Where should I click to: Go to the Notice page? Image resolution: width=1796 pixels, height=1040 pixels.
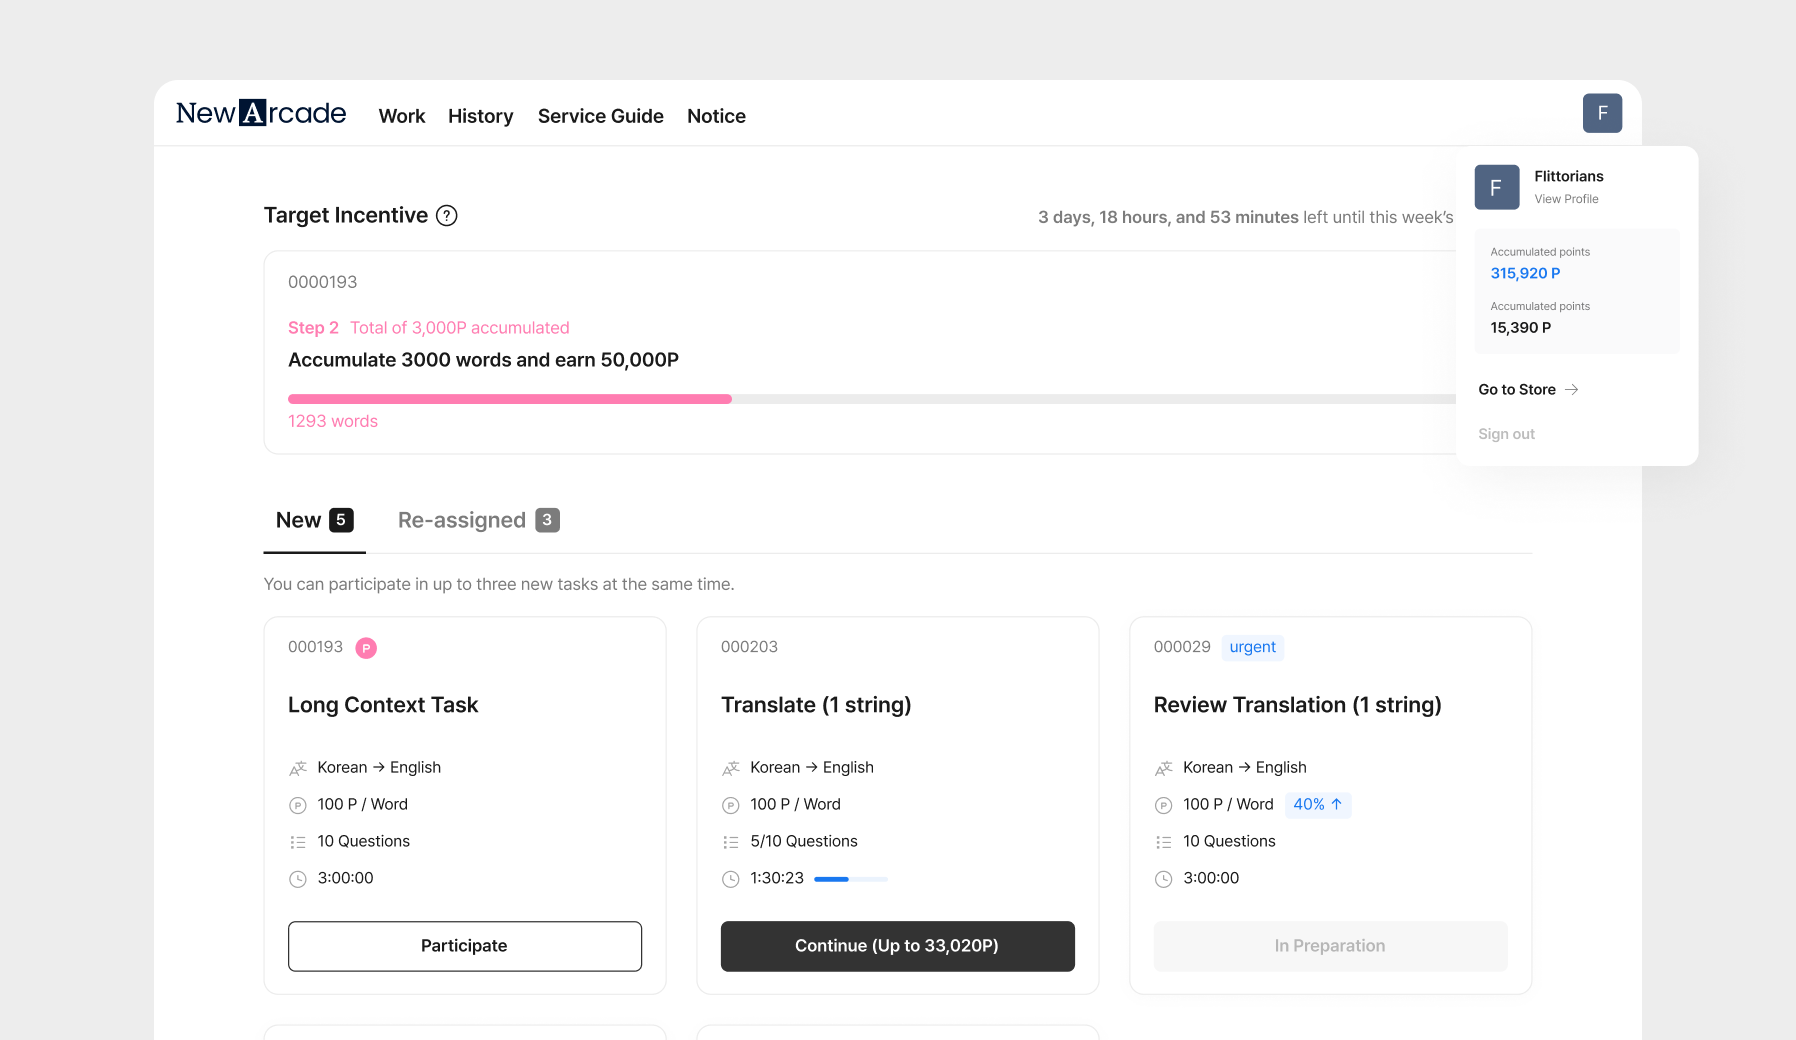(716, 116)
